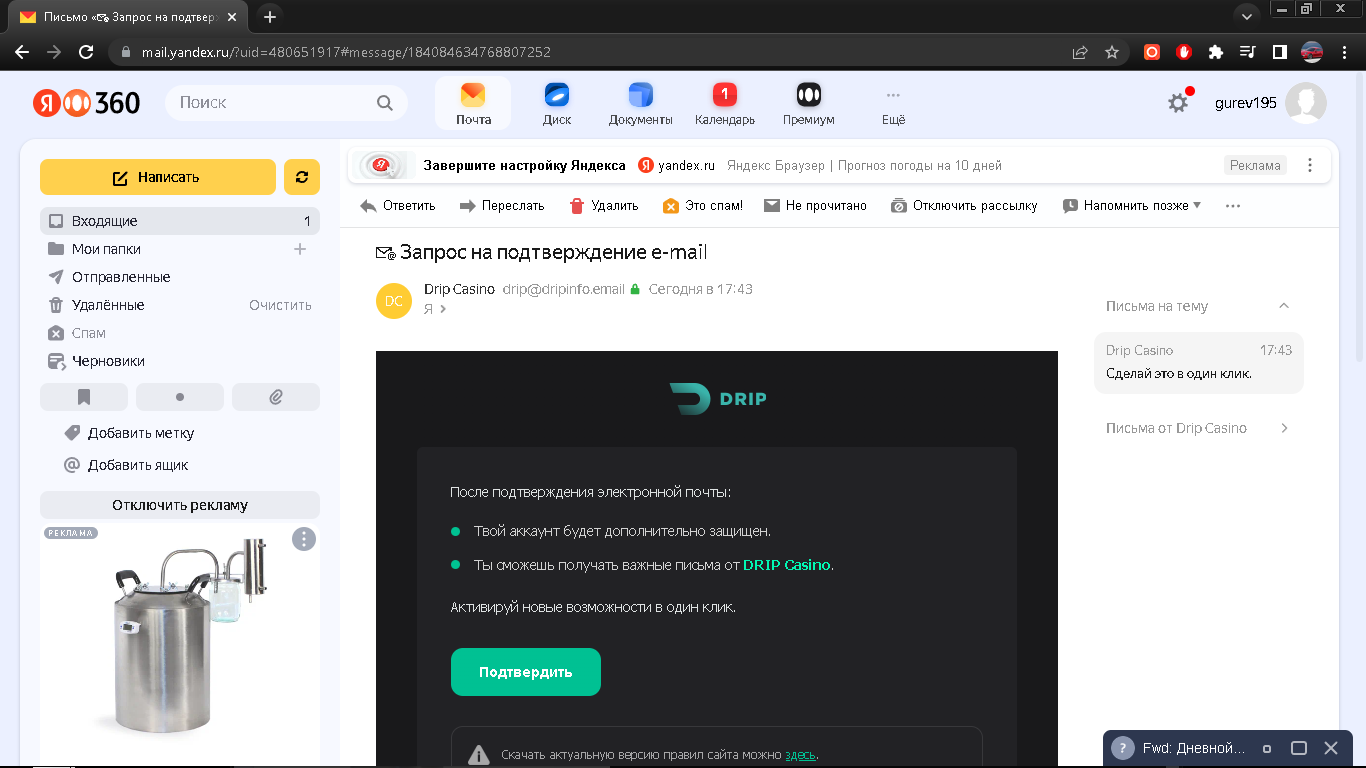Screen dimensions: 1366x768
Task: Open the browser extensions puzzle icon
Action: 1215,52
